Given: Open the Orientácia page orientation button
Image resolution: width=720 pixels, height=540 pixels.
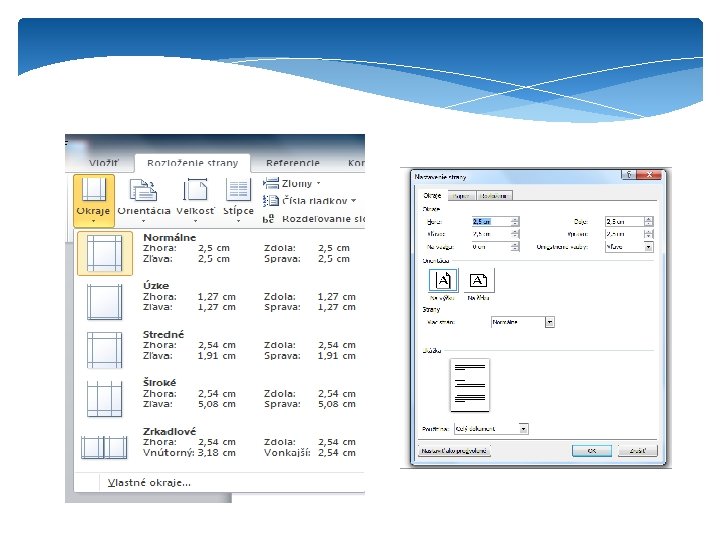Looking at the screenshot, I should coord(144,201).
